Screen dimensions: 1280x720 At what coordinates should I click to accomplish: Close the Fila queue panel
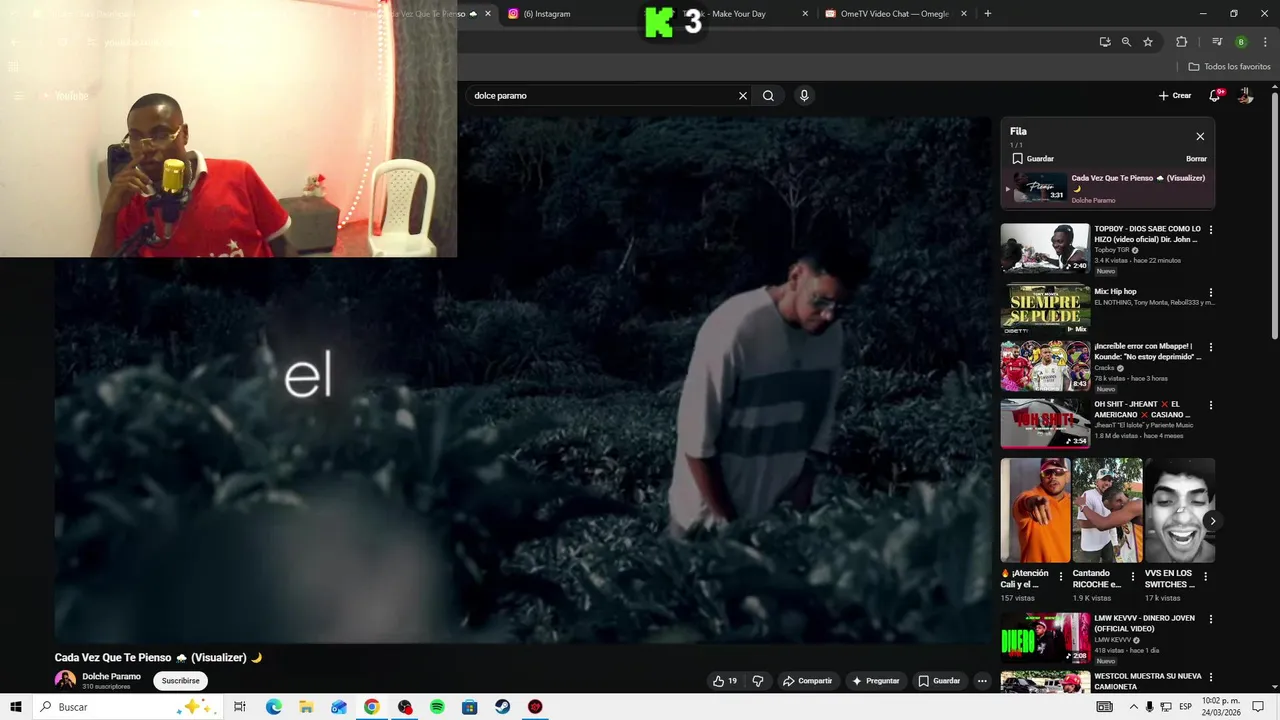(1200, 137)
